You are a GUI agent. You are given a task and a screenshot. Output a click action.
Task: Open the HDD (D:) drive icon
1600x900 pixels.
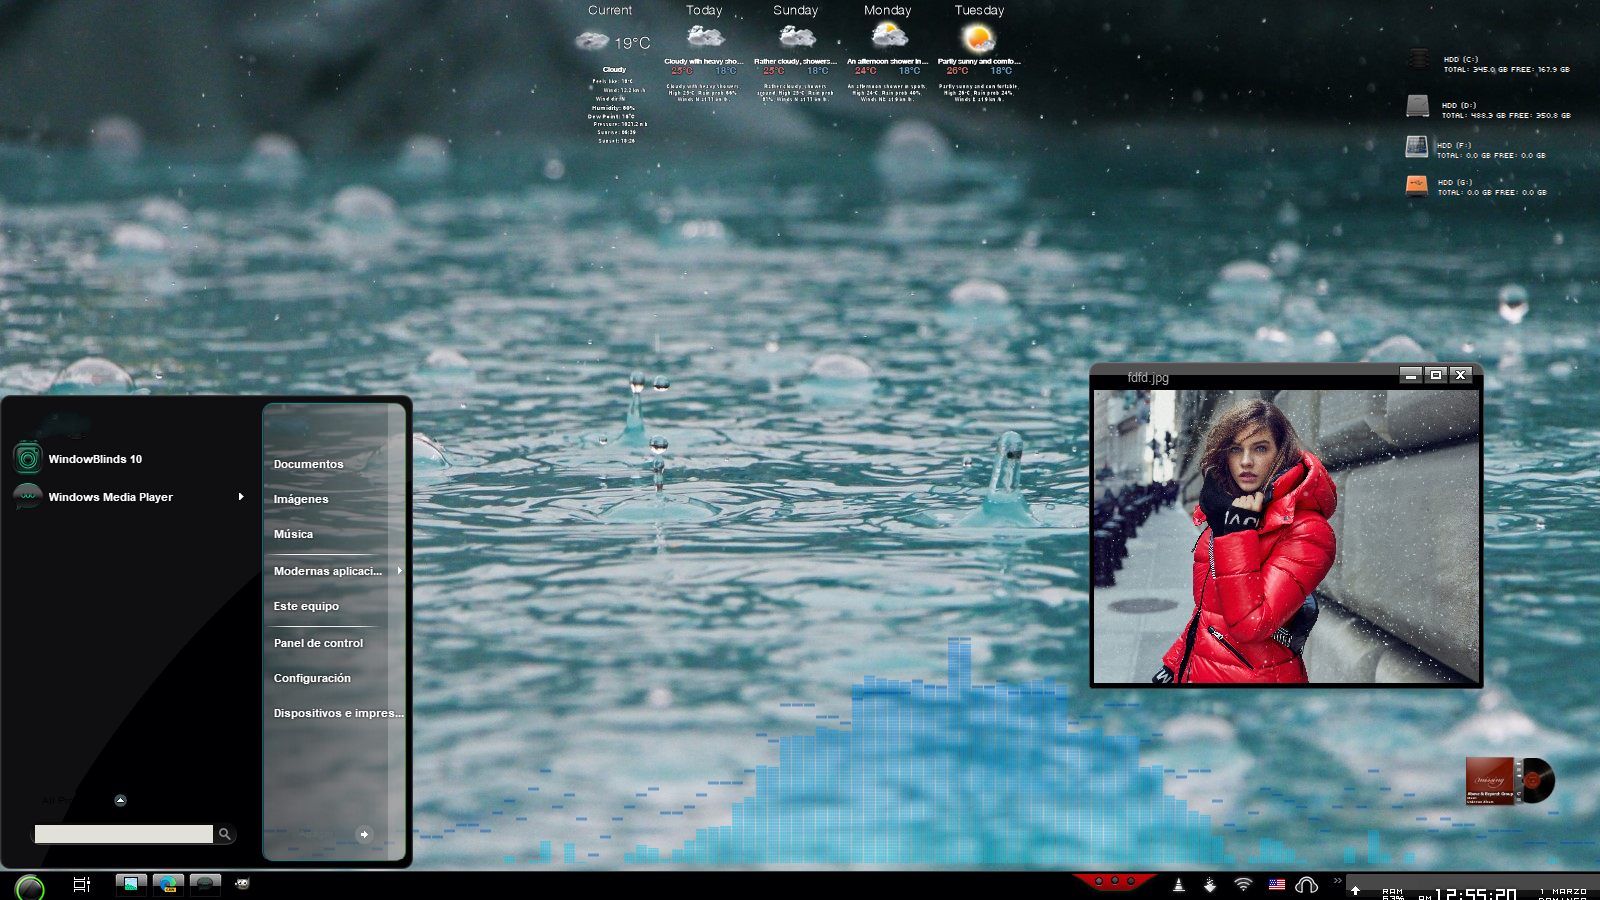point(1417,106)
